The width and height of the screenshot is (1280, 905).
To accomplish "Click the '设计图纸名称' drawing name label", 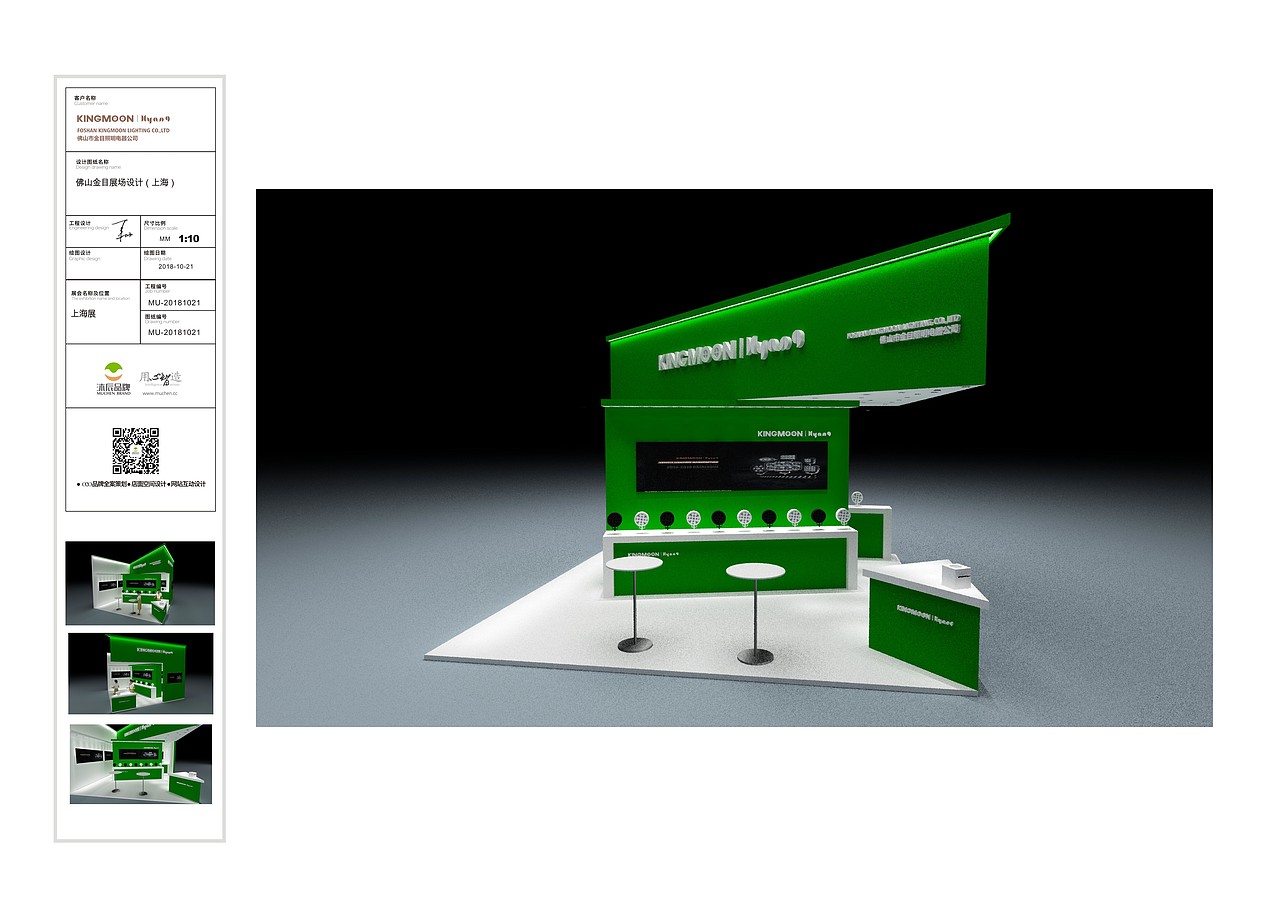I will tap(91, 161).
